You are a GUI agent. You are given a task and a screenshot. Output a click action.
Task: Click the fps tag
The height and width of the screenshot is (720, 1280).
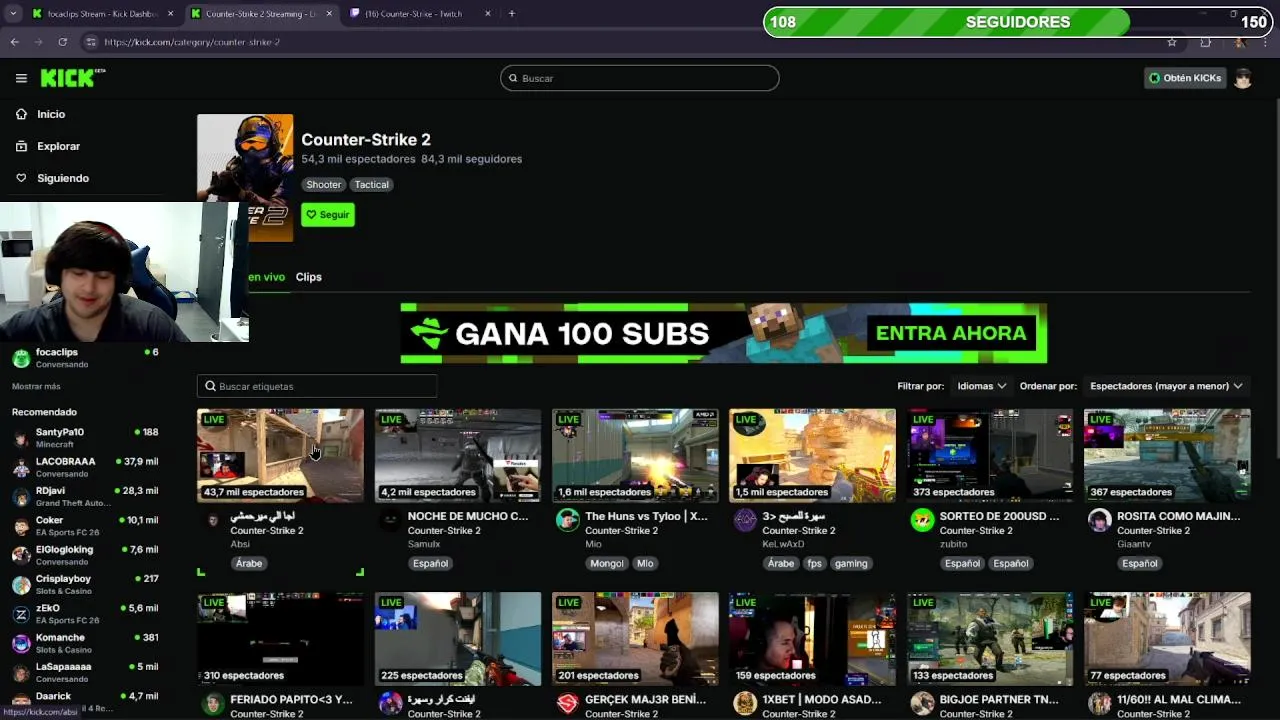(x=815, y=563)
